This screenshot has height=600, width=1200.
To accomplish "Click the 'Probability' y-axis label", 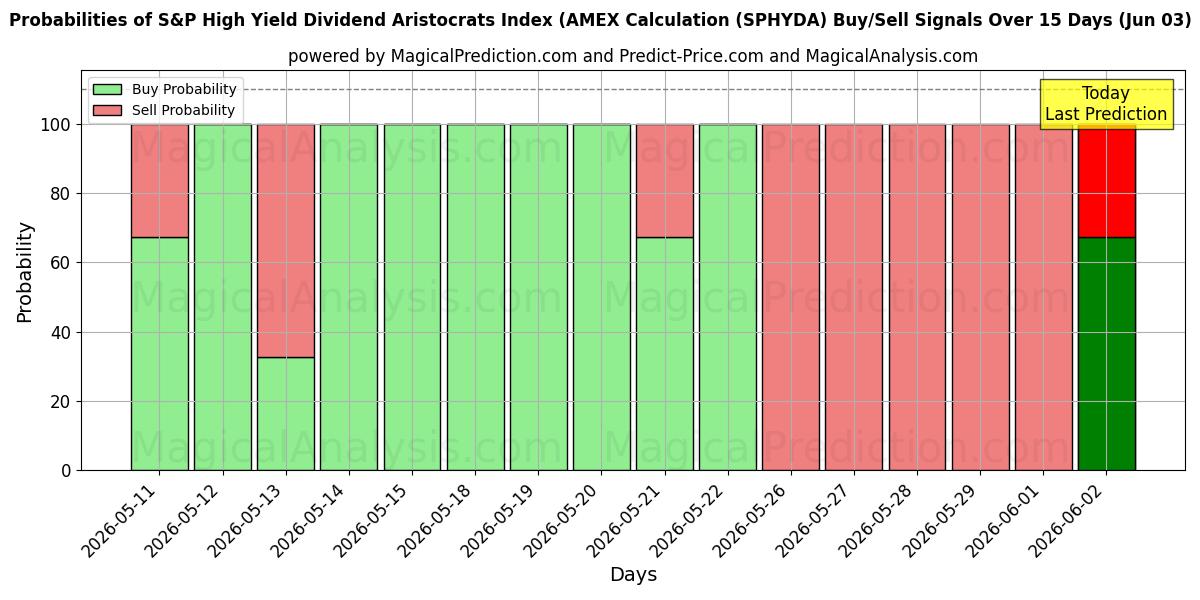I will 25,271.
